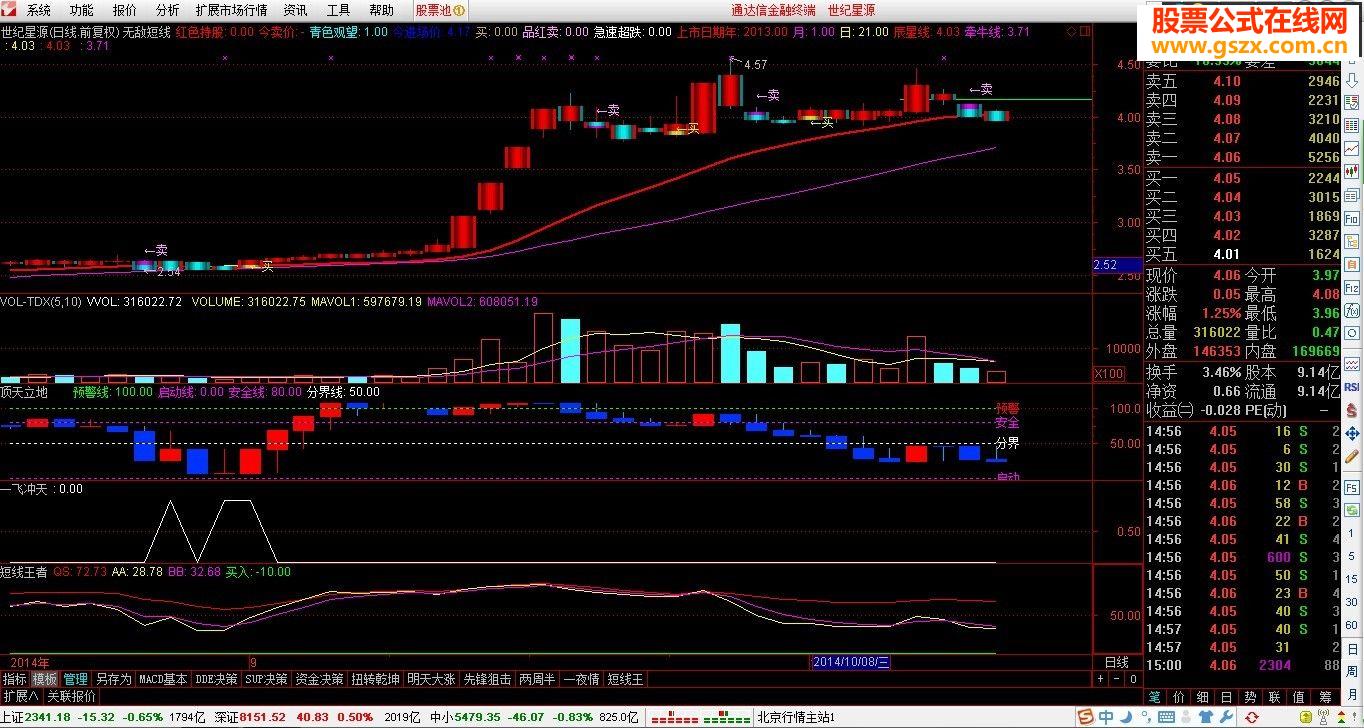The width and height of the screenshot is (1364, 728).
Task: Select the RSI indicator icon
Action: click(x=1351, y=389)
